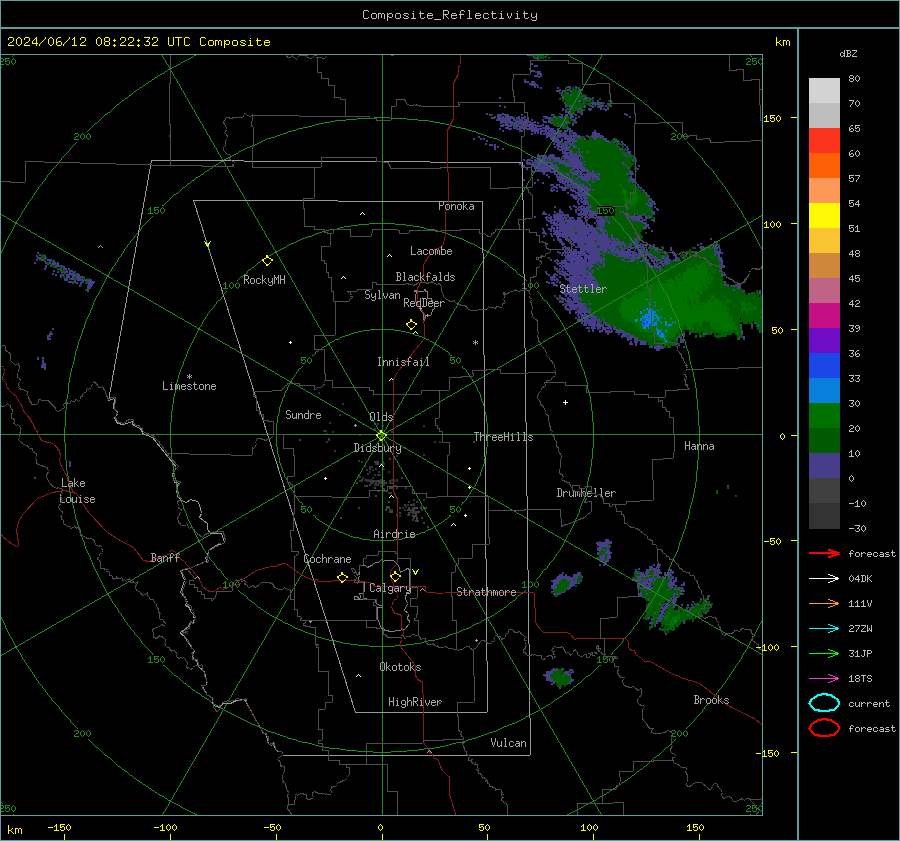900x841 pixels.
Task: Click the Okotoks label
Action: (x=400, y=667)
